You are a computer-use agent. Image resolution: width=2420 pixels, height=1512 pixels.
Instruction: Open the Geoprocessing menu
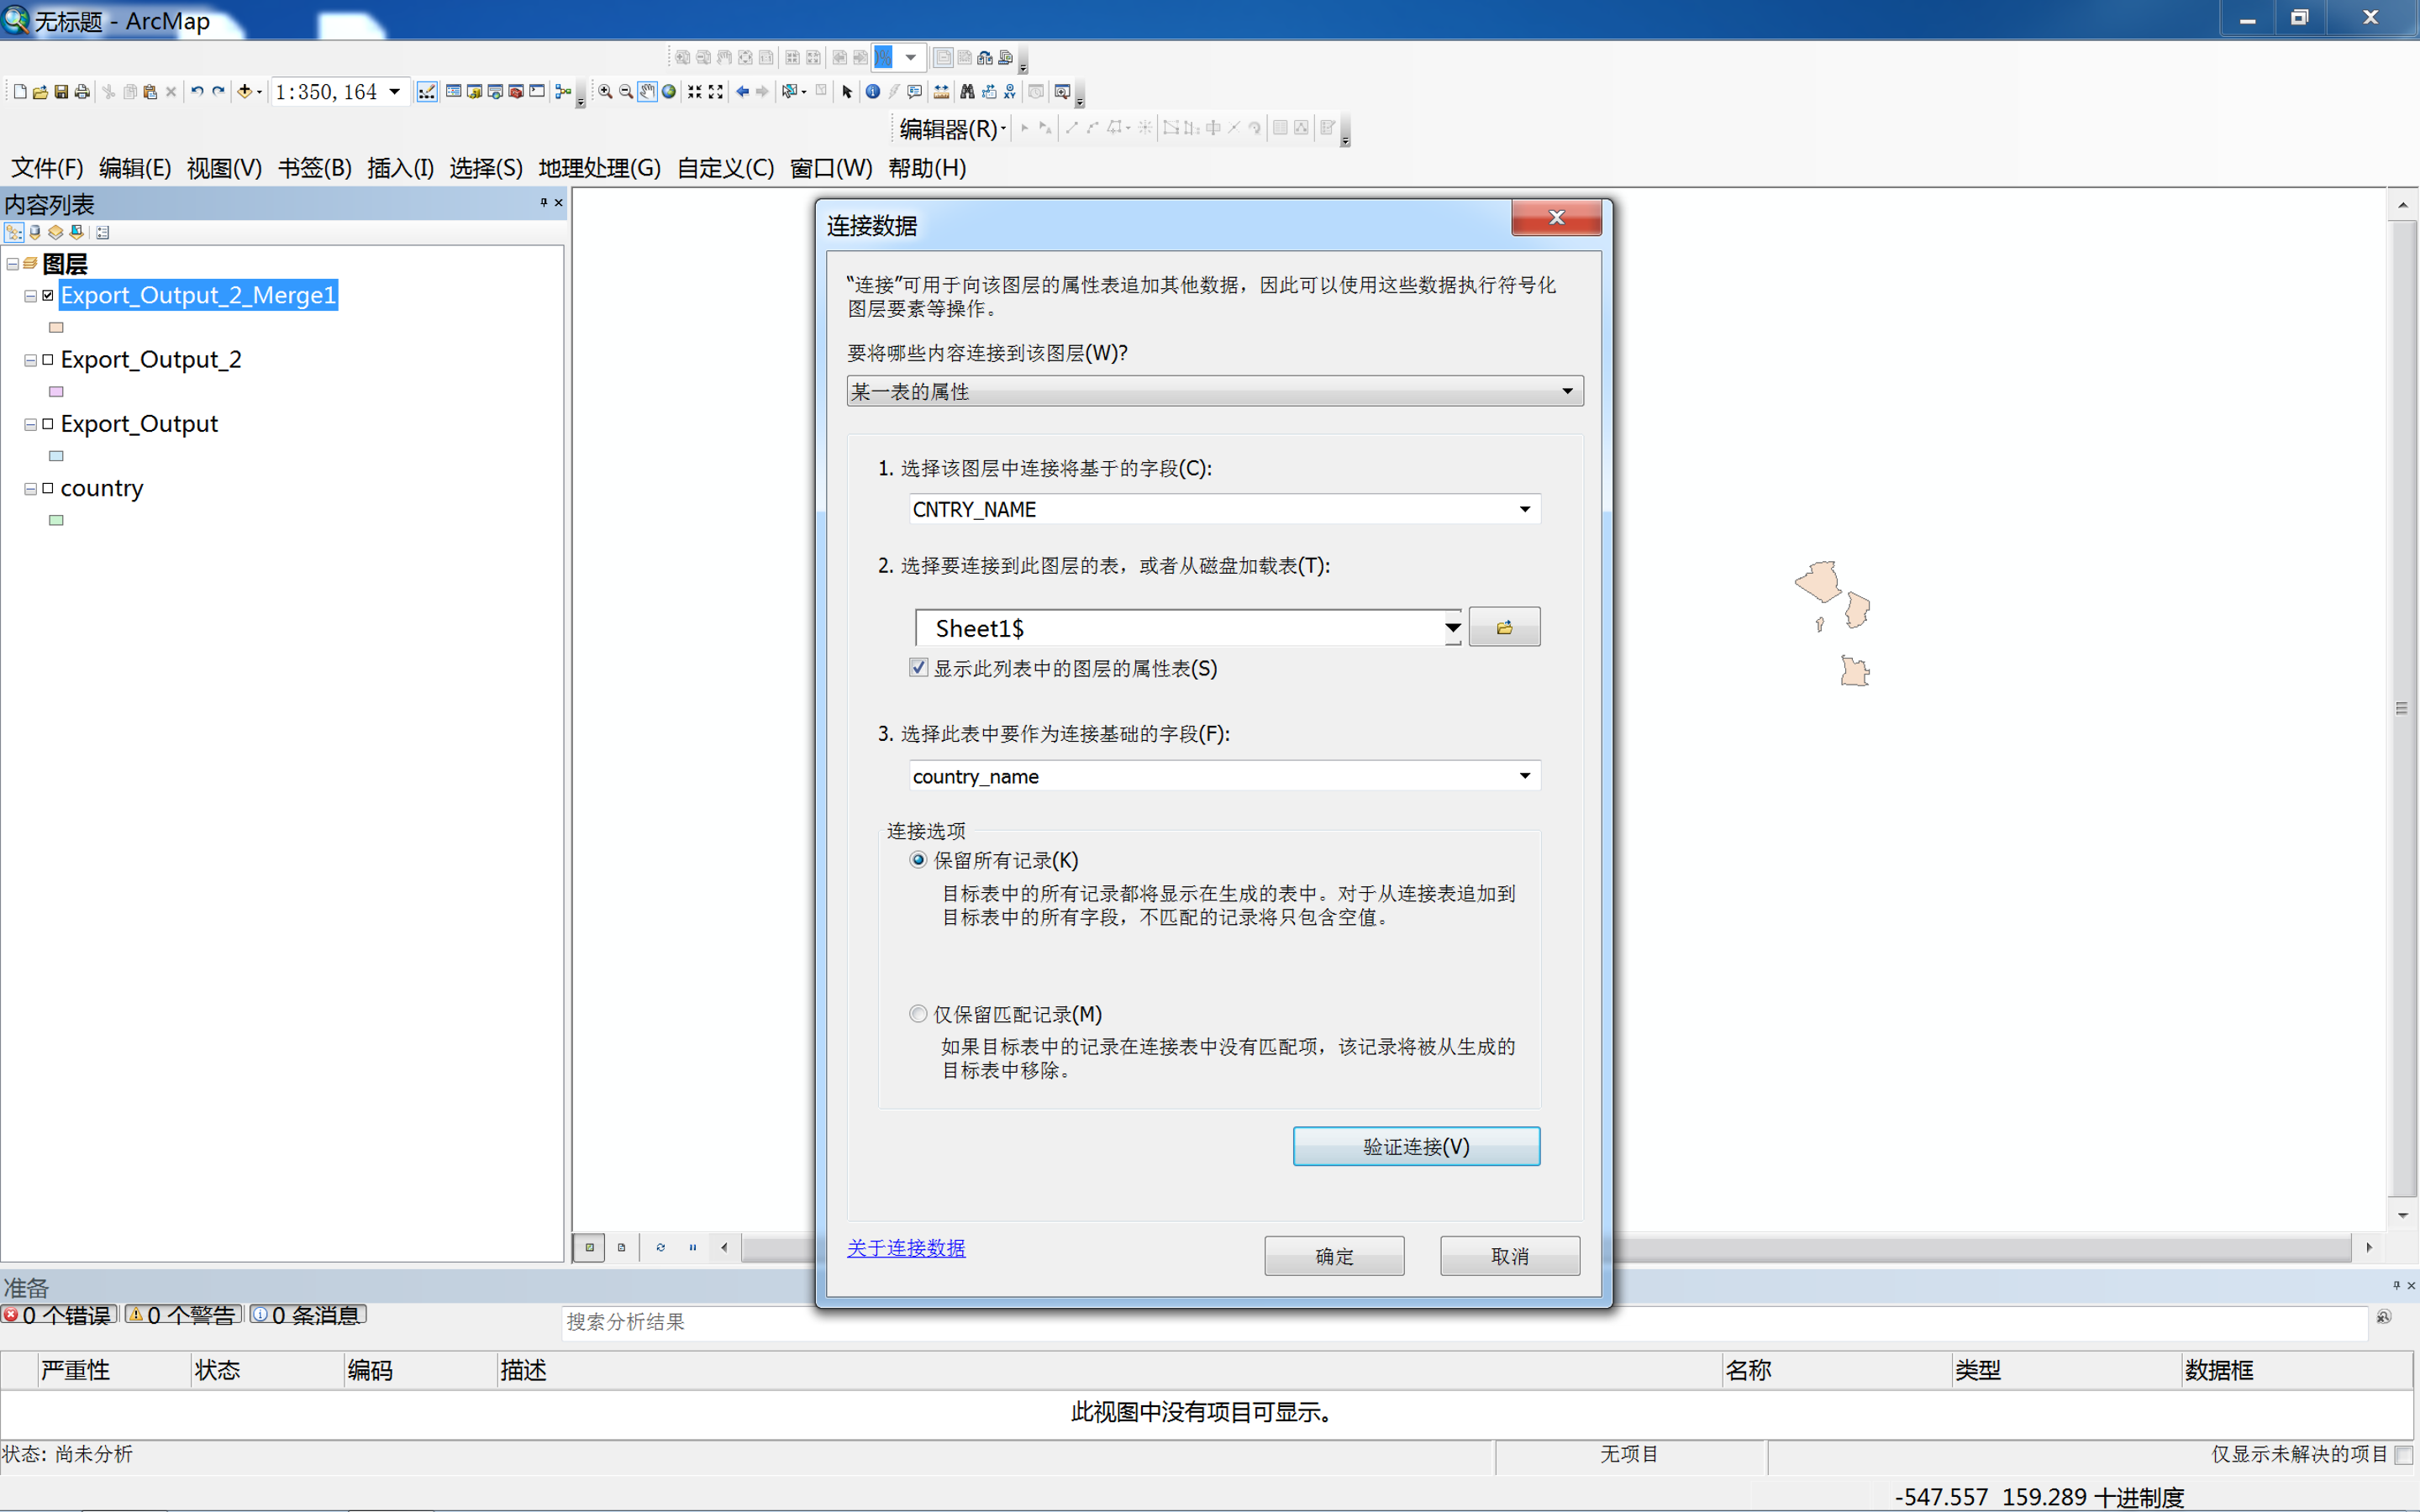[599, 168]
